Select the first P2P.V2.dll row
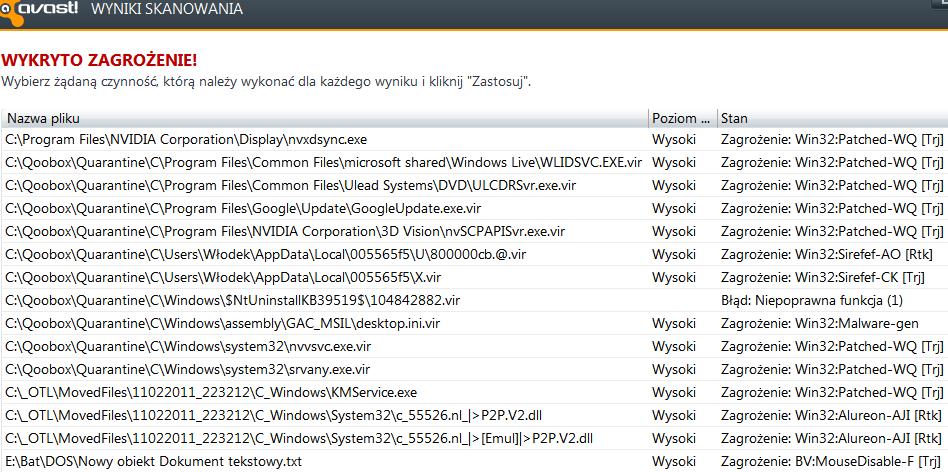Image resolution: width=948 pixels, height=472 pixels. pyautogui.click(x=475, y=415)
